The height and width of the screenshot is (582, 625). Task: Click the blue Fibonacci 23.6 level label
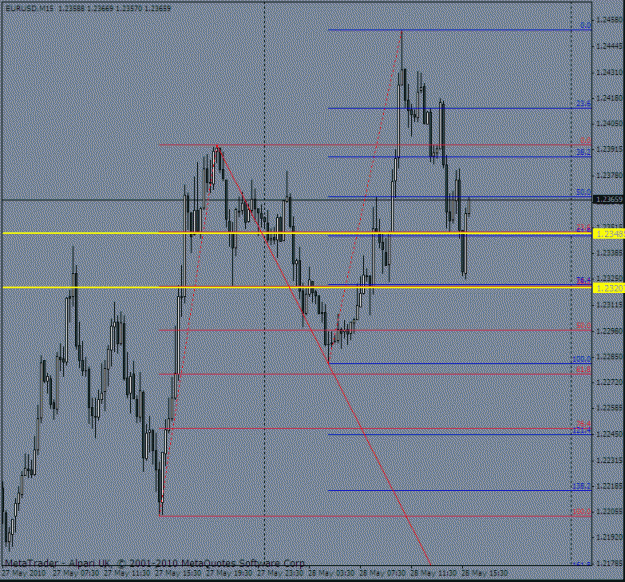[x=584, y=104]
